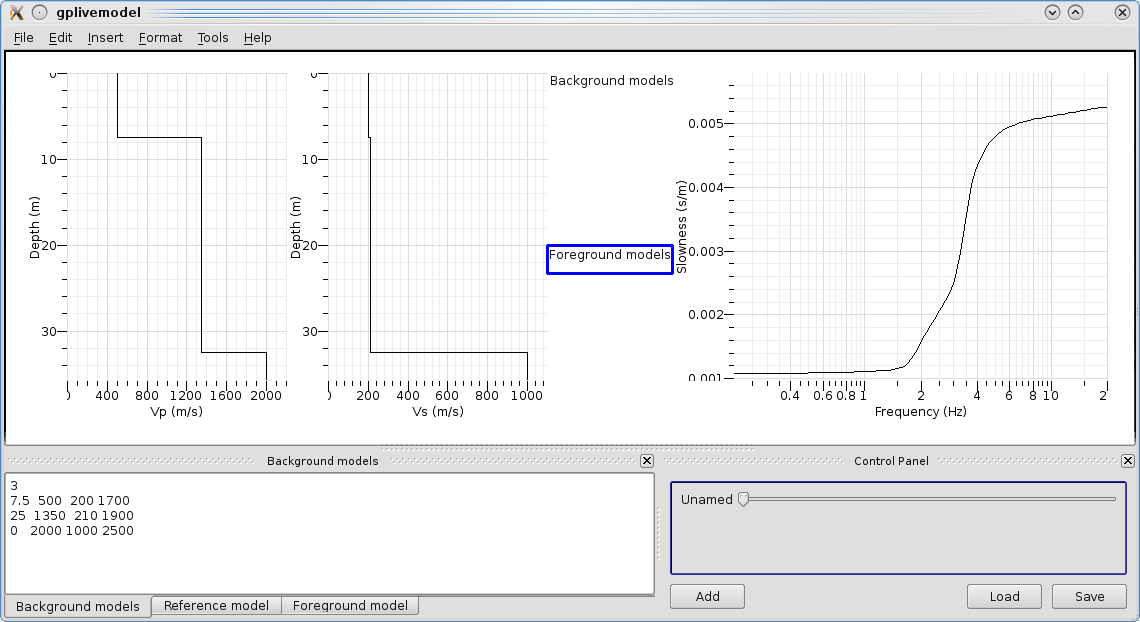Open the Insert menu
Viewport: 1140px width, 622px height.
(x=105, y=38)
